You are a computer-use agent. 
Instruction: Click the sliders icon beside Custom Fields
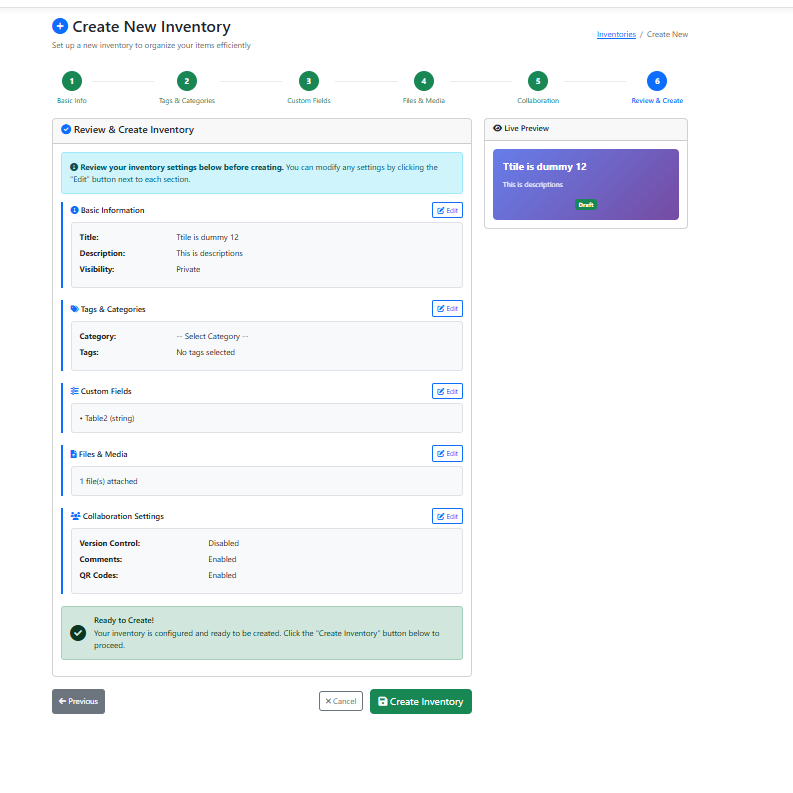(x=74, y=391)
